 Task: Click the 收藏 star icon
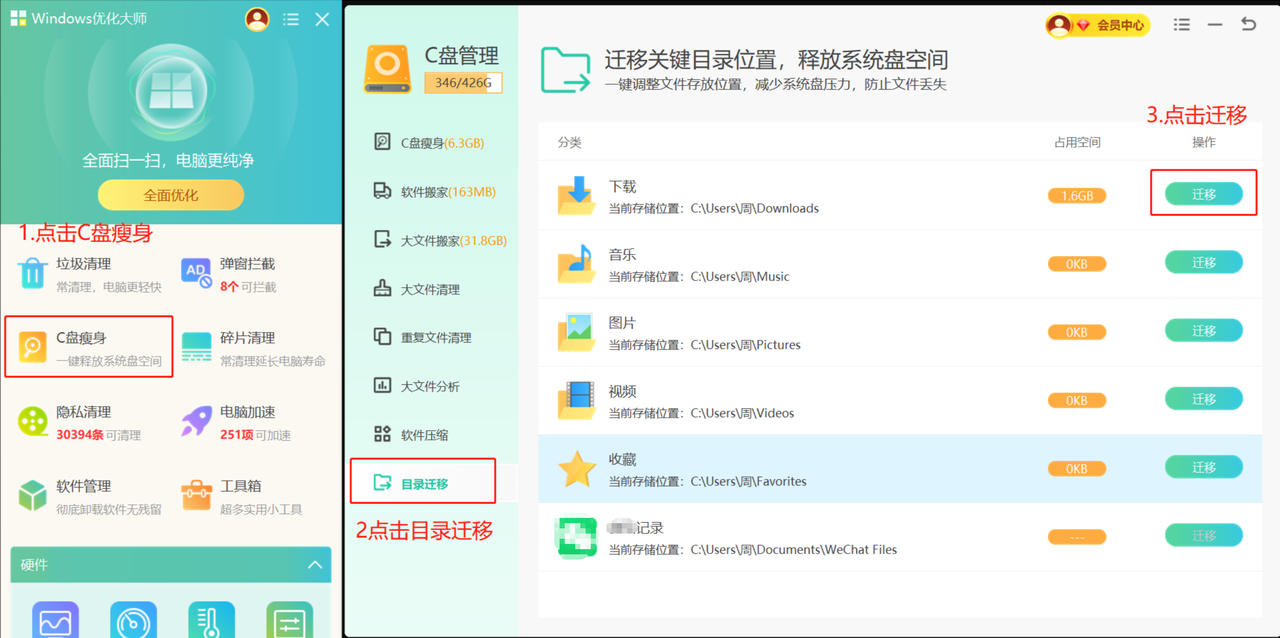coord(576,468)
